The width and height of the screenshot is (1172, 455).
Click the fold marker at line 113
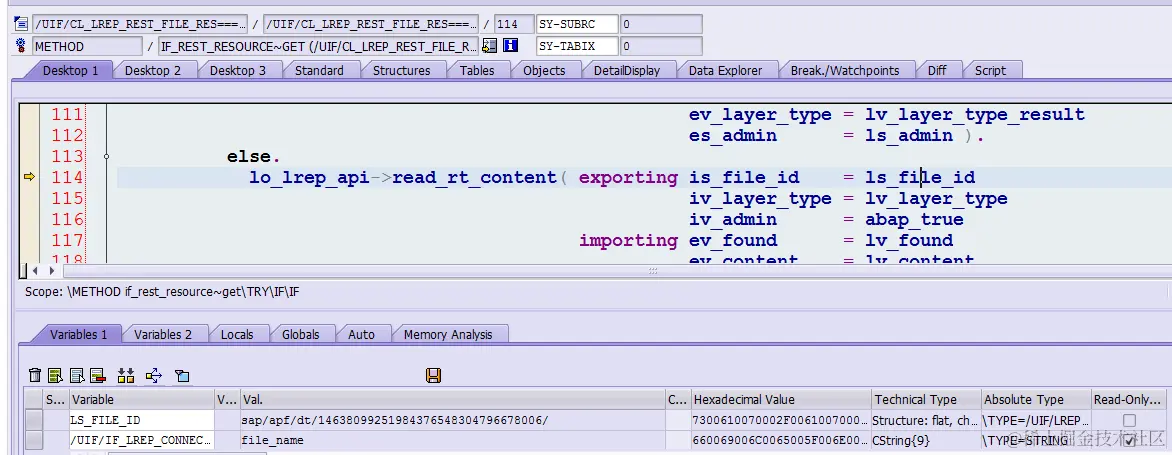pos(106,156)
